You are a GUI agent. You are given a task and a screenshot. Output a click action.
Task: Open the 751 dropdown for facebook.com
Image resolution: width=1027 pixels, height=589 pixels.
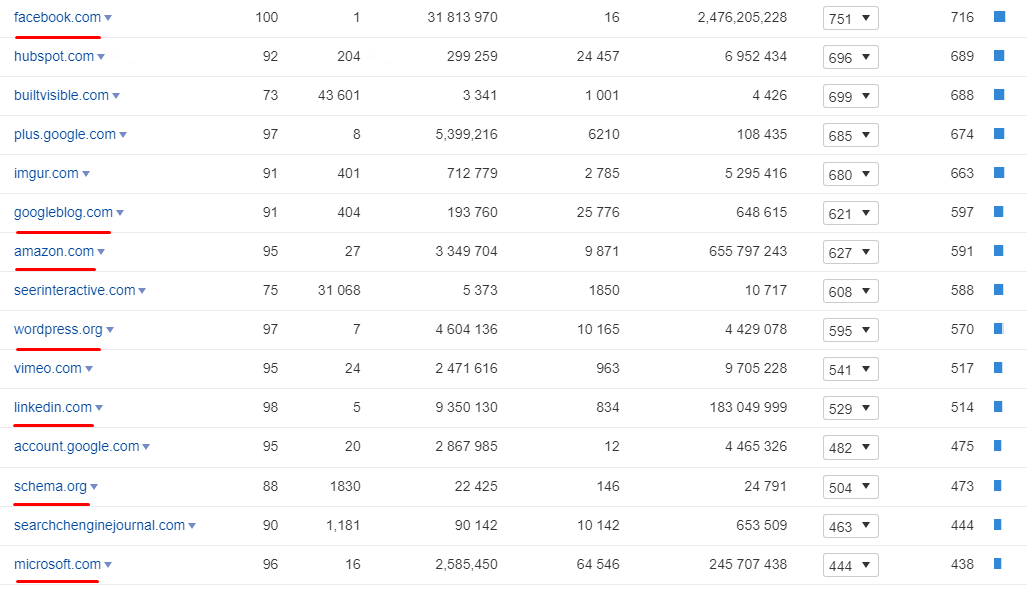pyautogui.click(x=850, y=18)
